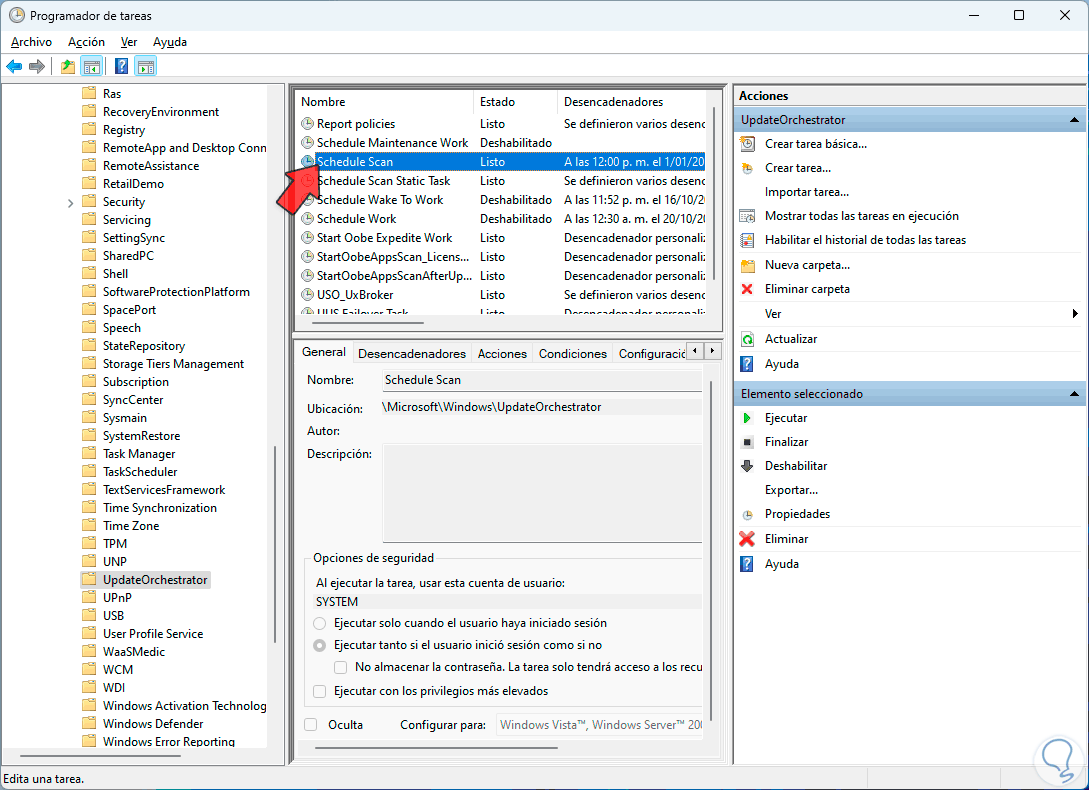
Task: Click the Finalizar stop square icon
Action: 747,442
